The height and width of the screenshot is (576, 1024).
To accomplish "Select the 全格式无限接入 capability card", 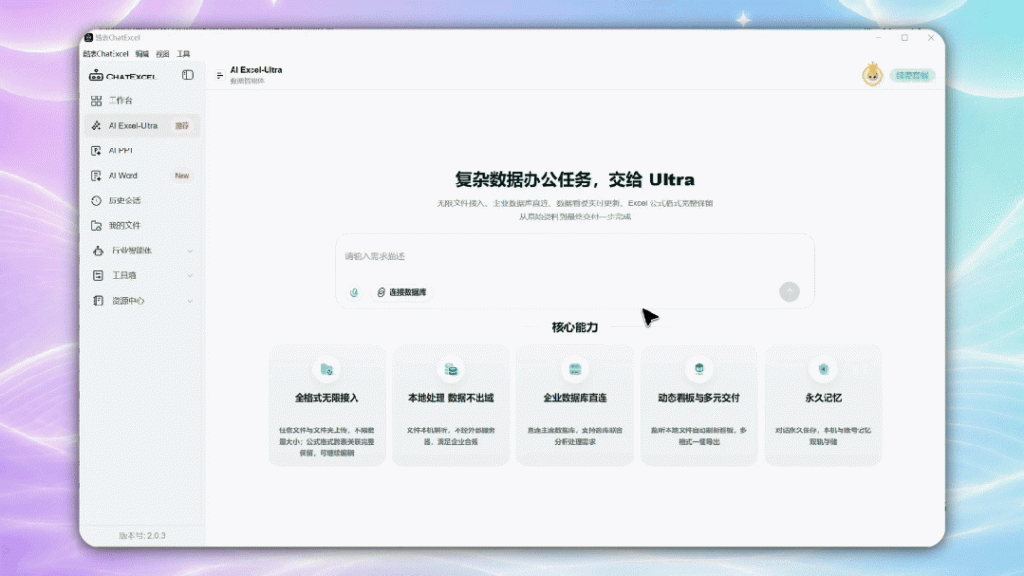I will tap(327, 406).
